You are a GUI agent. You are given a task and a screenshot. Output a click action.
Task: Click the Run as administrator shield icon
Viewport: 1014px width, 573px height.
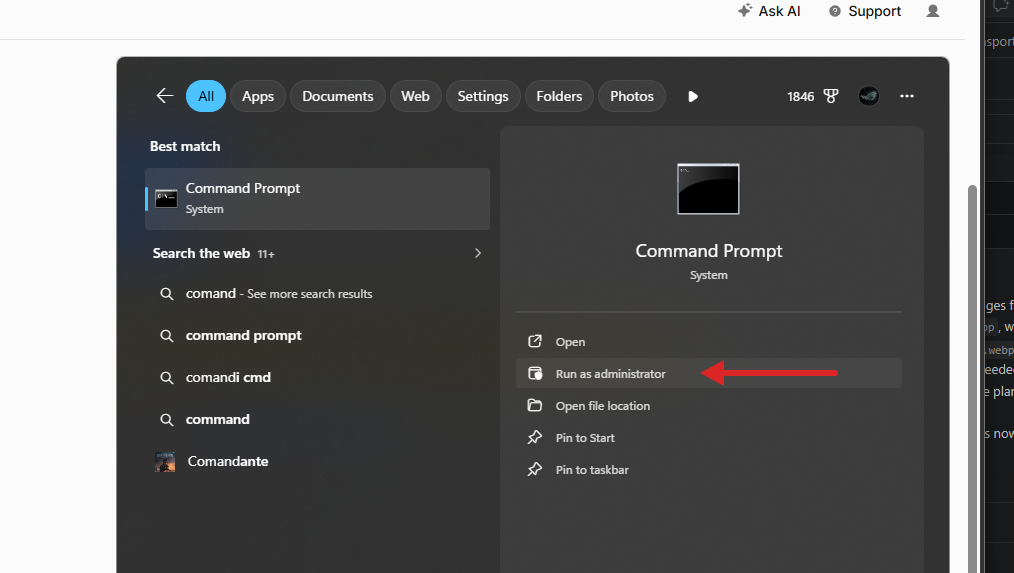tap(535, 373)
